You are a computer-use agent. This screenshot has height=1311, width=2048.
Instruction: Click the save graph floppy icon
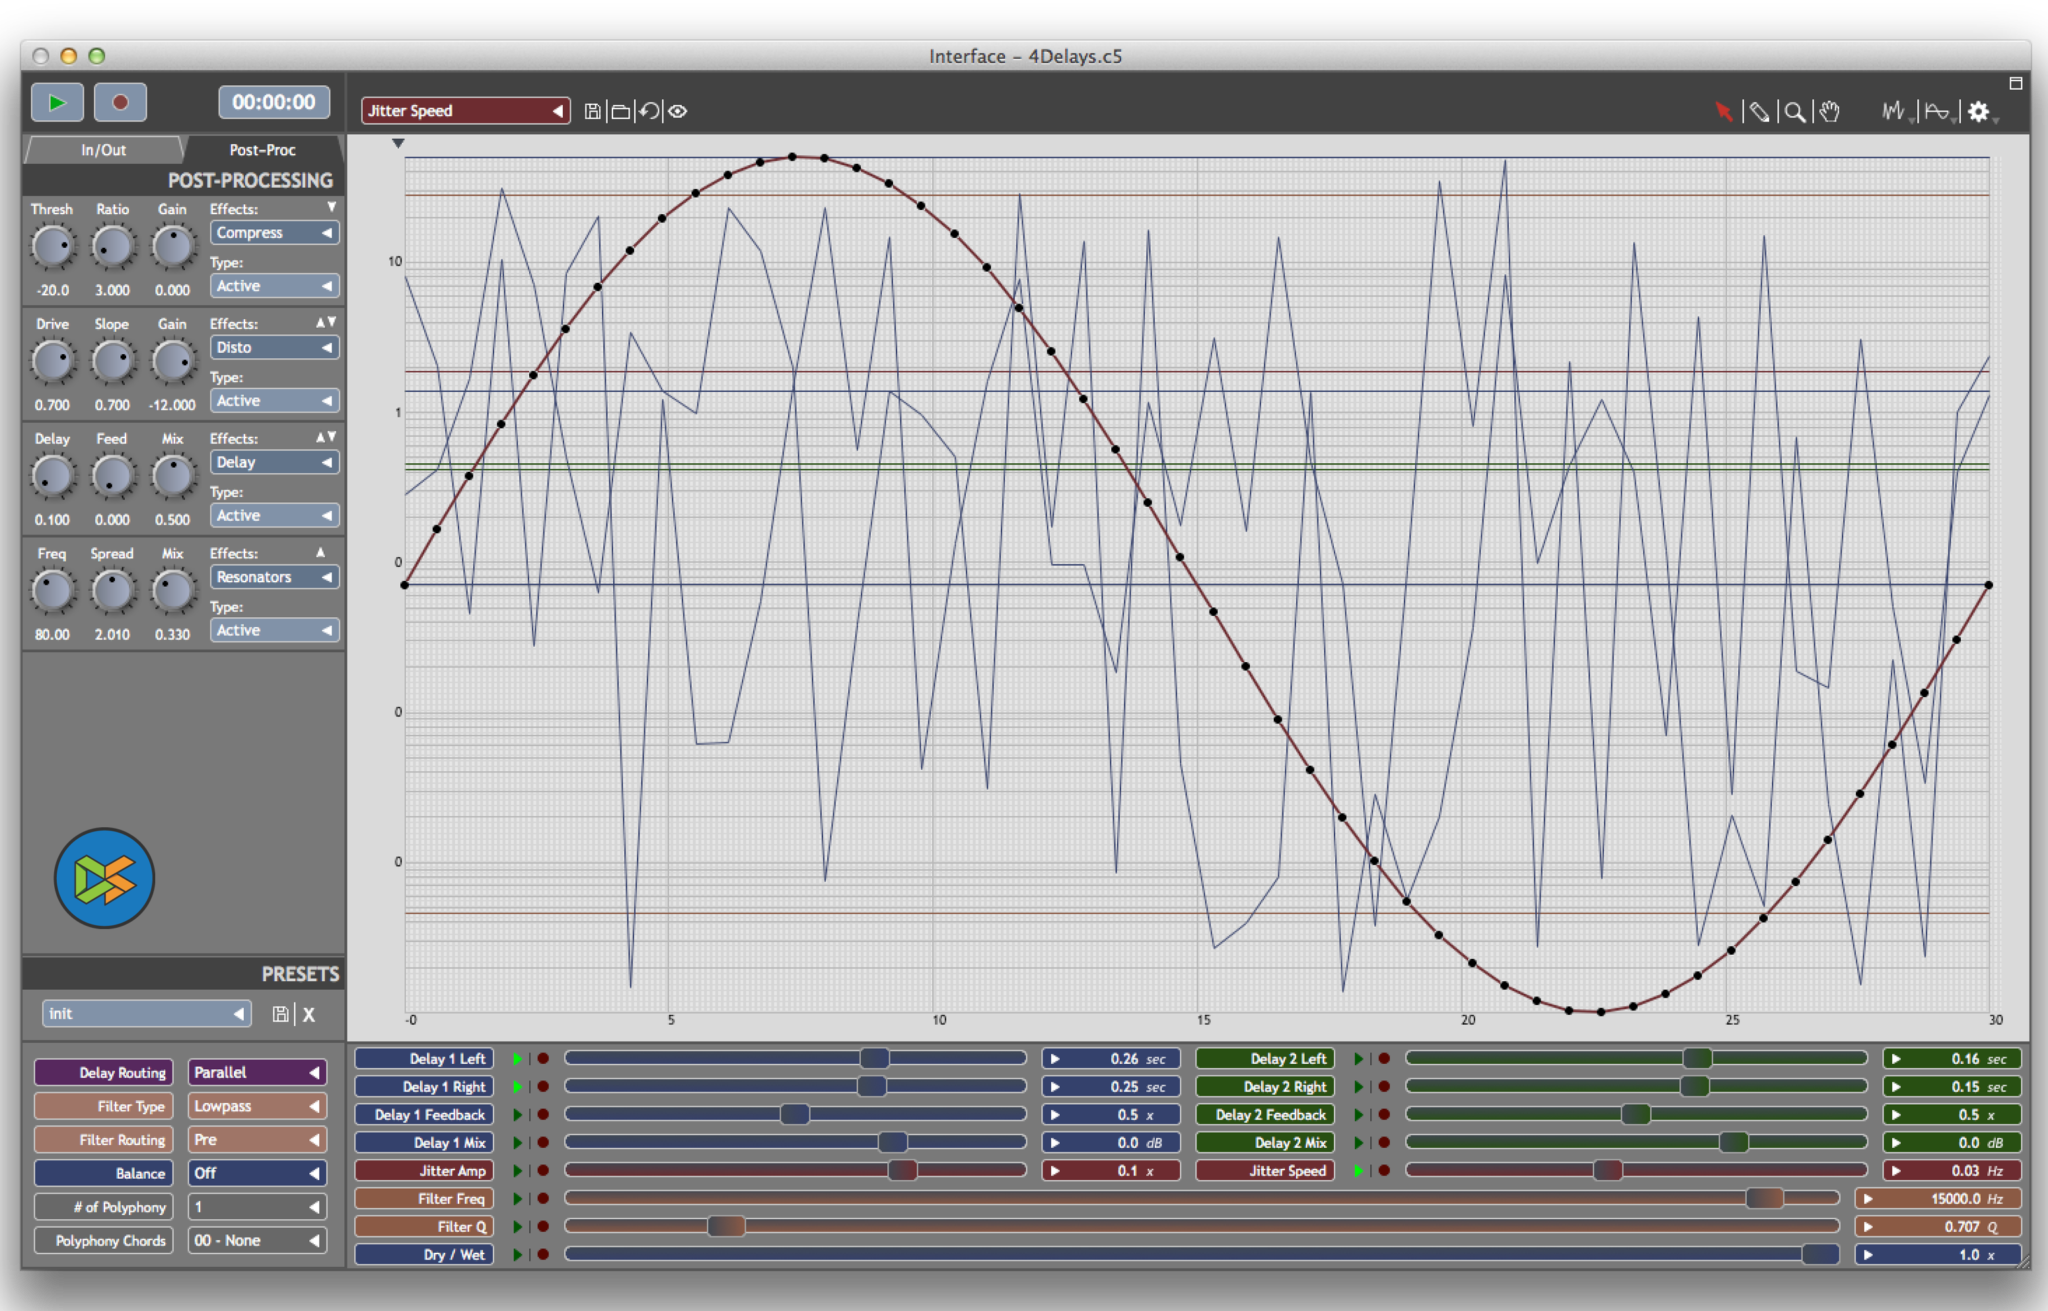coord(593,111)
